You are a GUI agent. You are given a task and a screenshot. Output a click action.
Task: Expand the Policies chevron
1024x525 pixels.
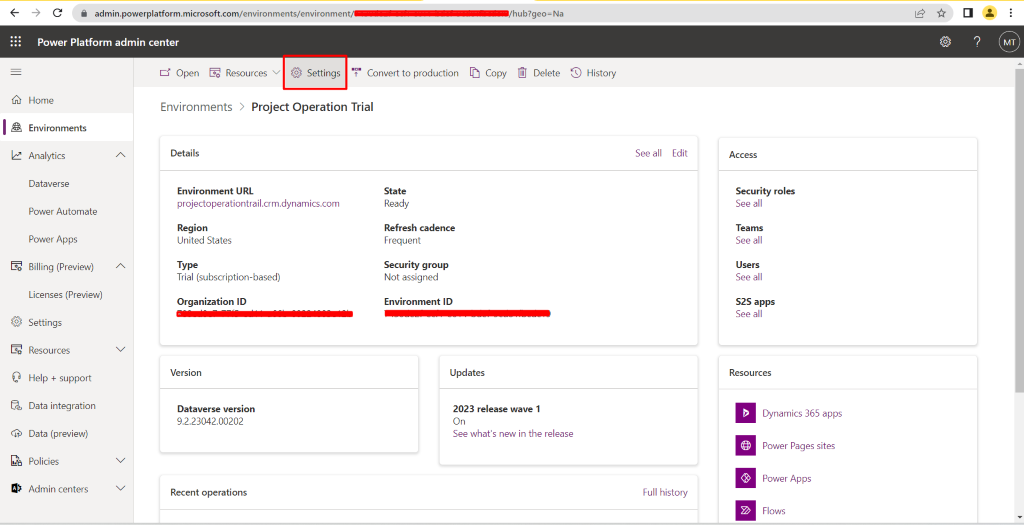tap(120, 461)
